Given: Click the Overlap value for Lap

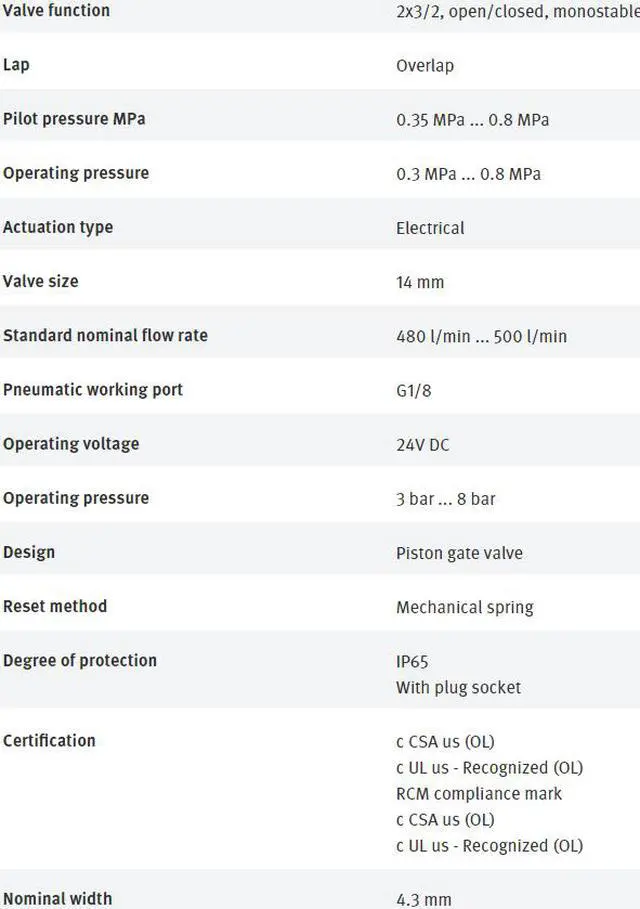Looking at the screenshot, I should [425, 66].
